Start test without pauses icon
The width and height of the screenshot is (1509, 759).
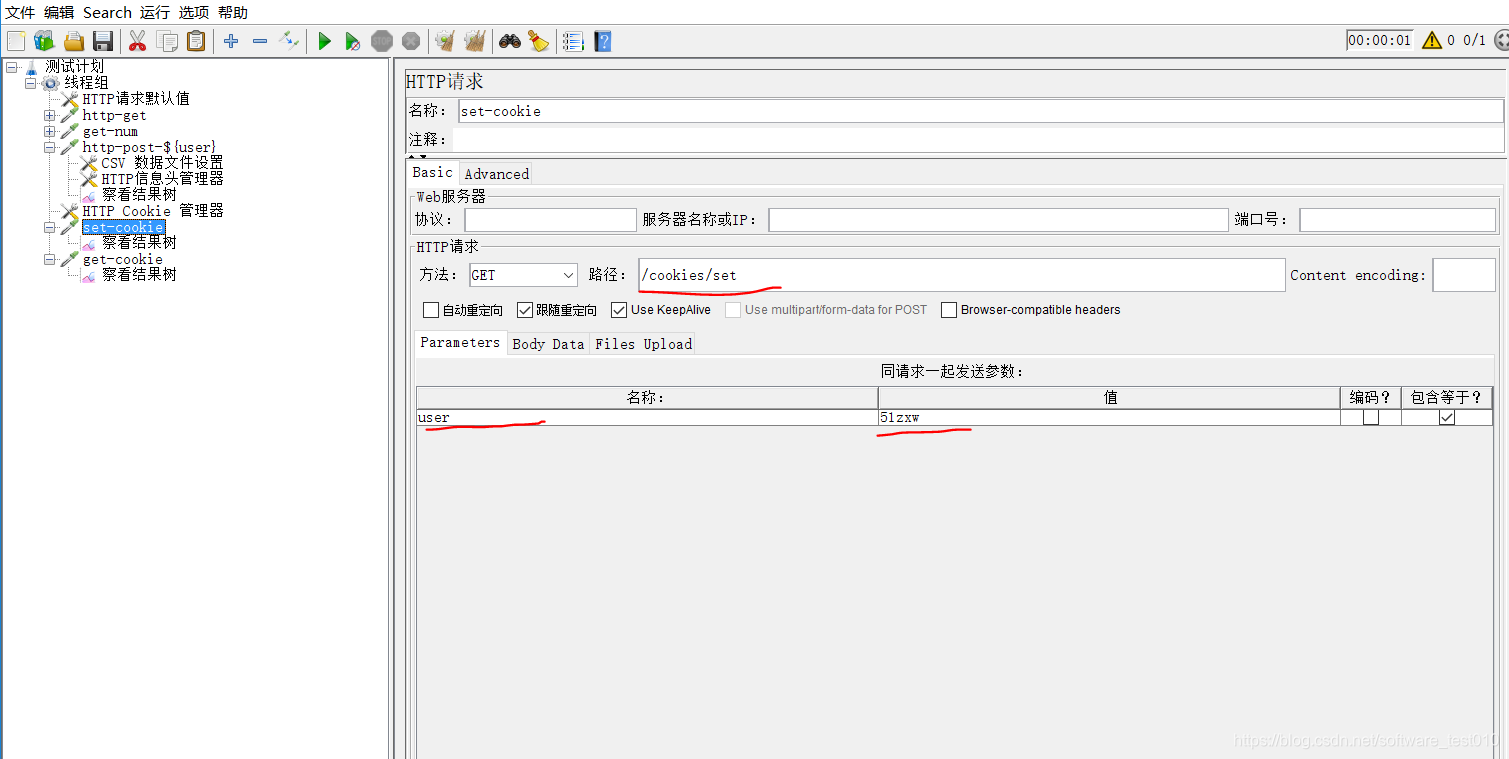tap(352, 41)
